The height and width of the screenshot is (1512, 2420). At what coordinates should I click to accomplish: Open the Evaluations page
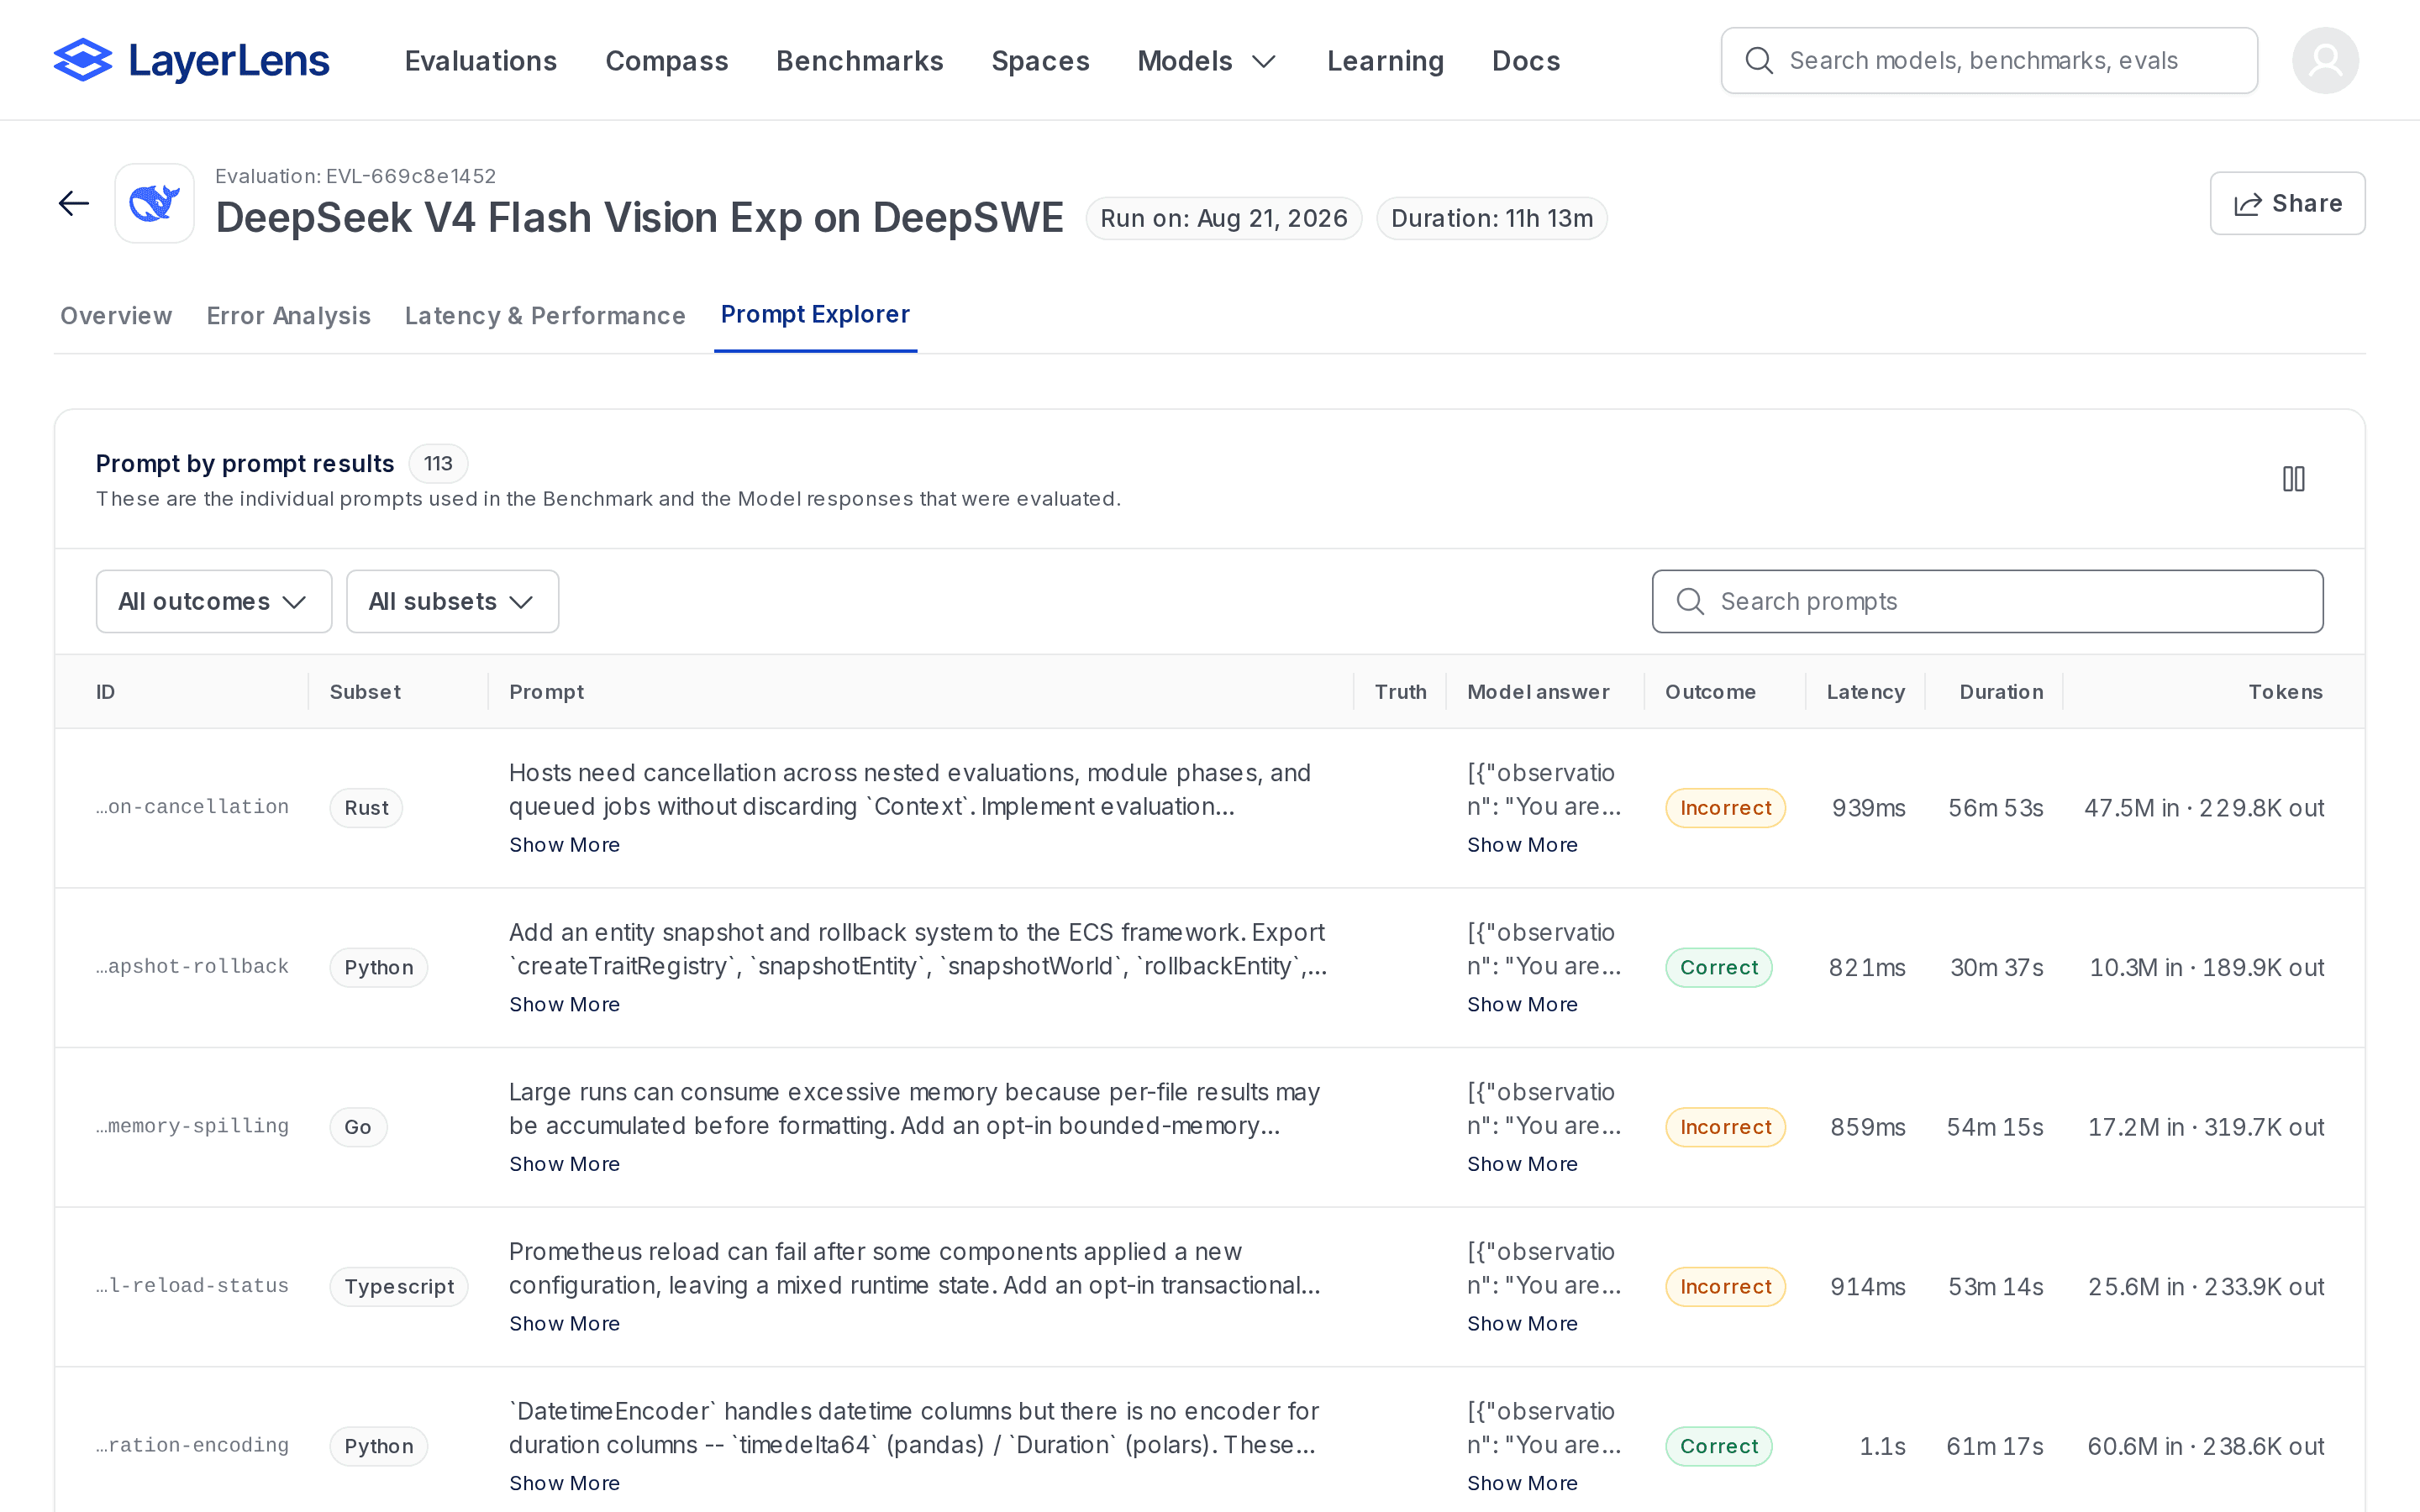tap(481, 61)
